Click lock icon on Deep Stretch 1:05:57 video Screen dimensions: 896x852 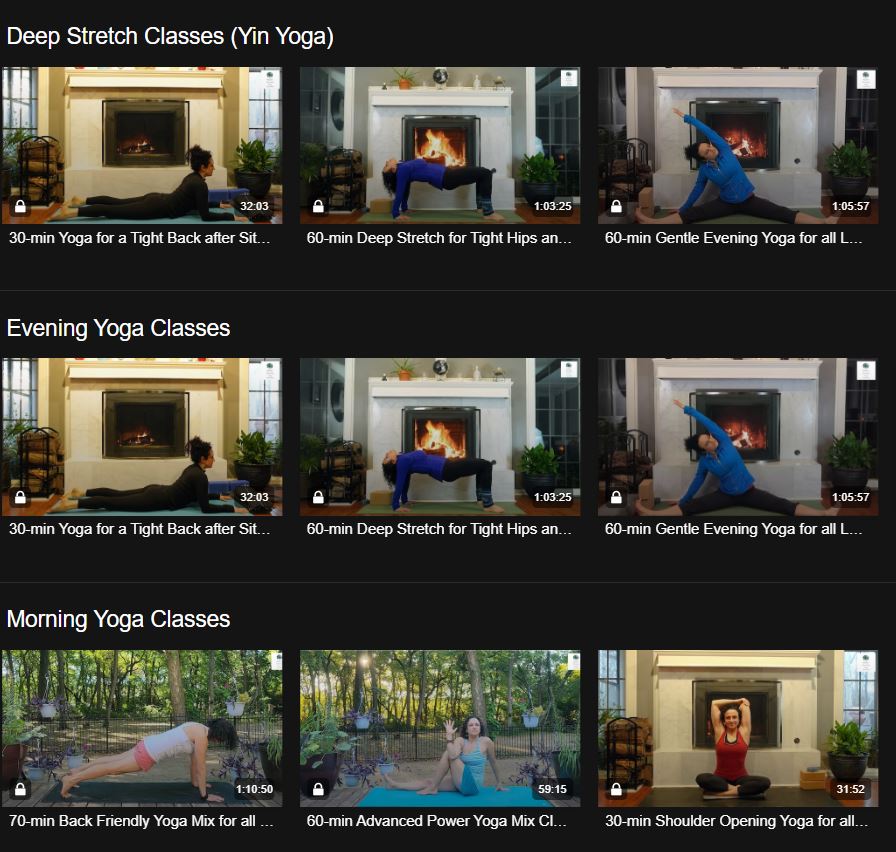click(x=616, y=206)
